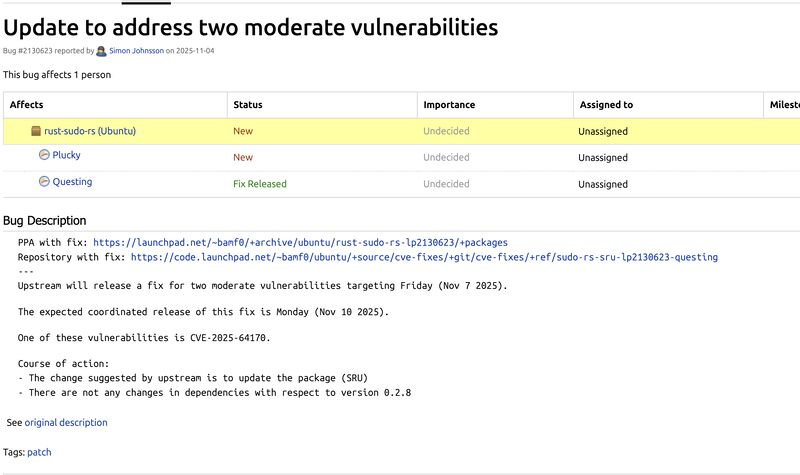Follow the Repository with fix URL

(x=424, y=257)
